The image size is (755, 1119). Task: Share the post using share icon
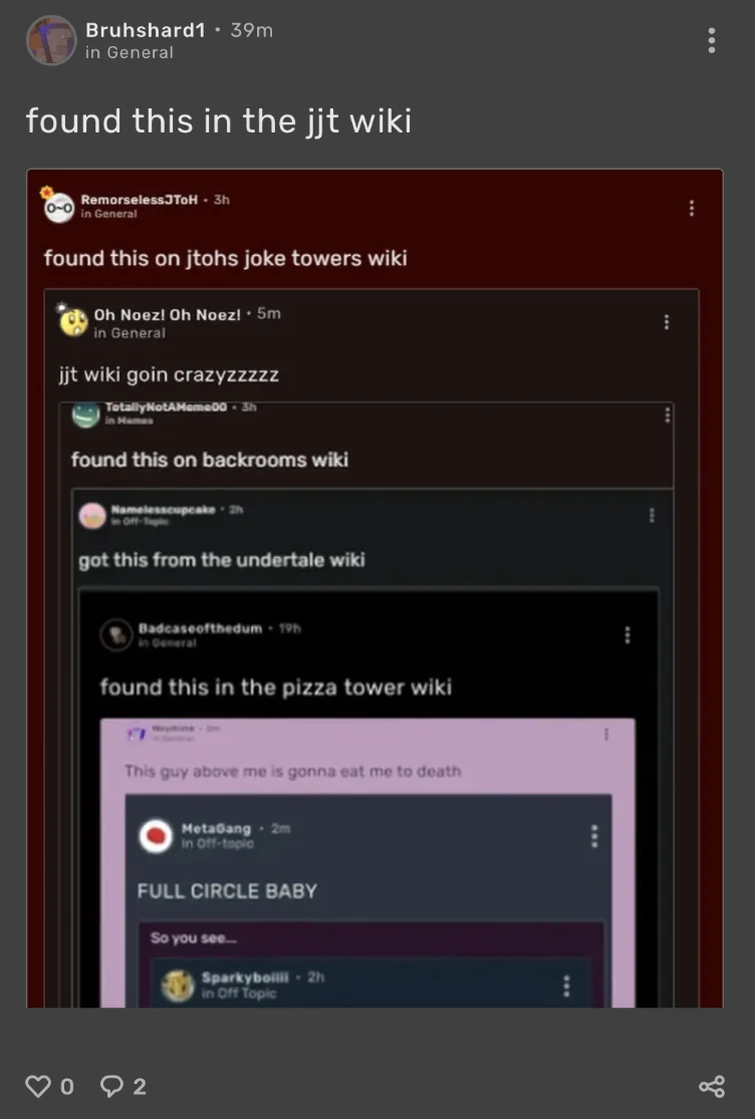(711, 1086)
